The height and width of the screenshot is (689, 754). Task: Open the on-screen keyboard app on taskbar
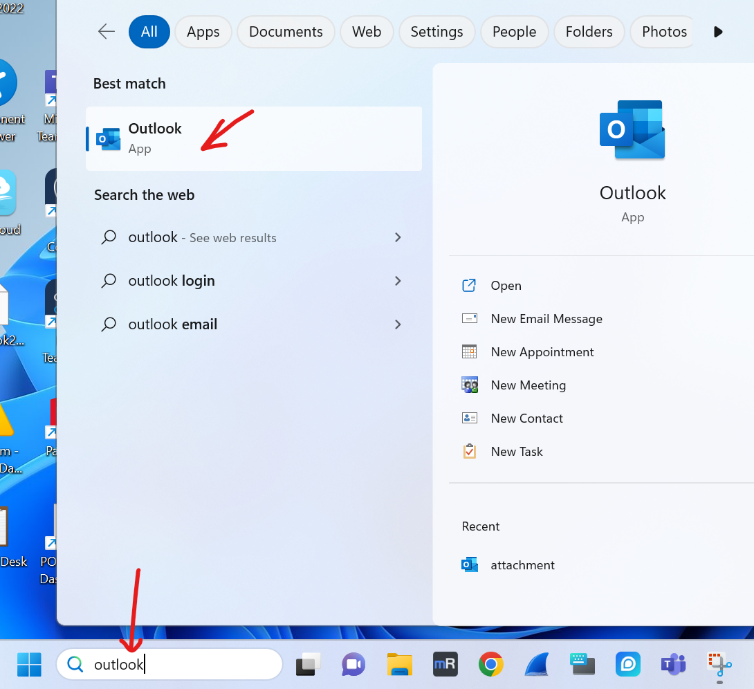(x=582, y=664)
